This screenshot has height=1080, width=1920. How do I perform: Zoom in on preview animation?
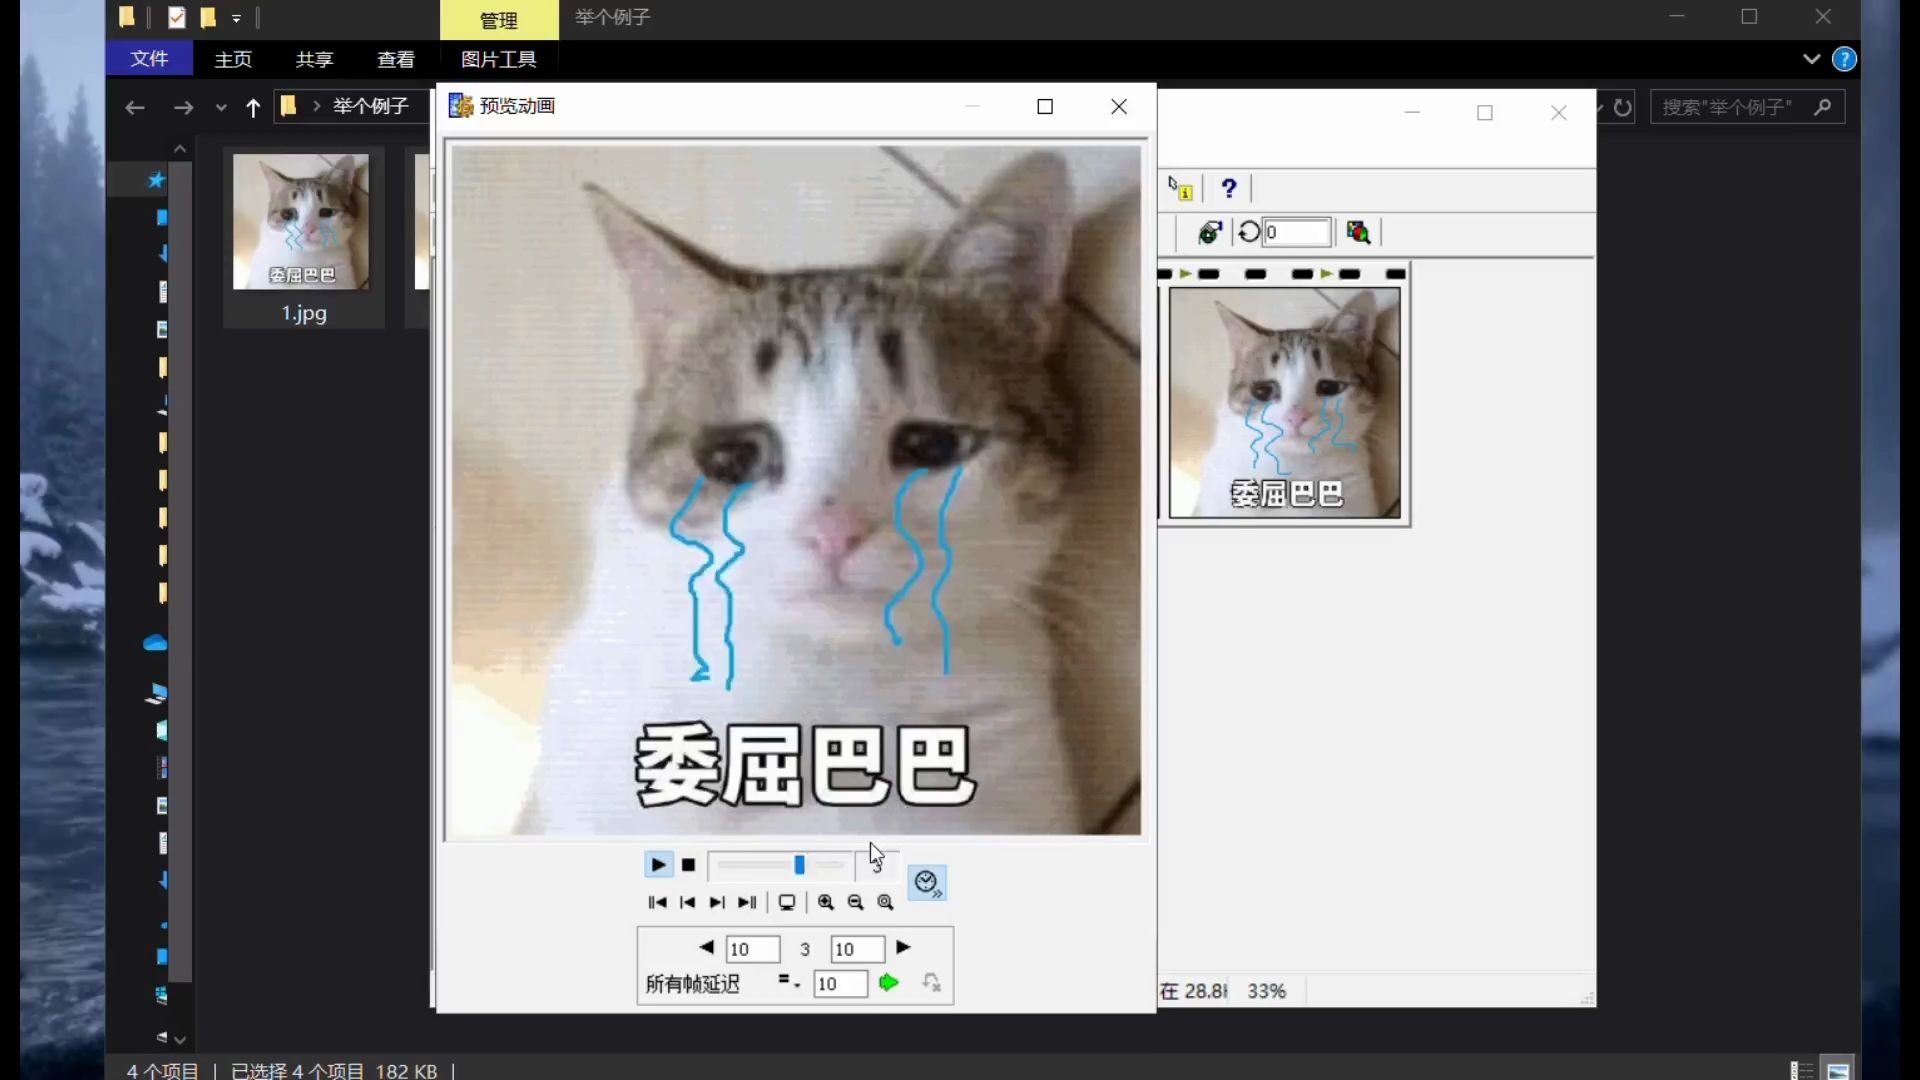pyautogui.click(x=826, y=902)
